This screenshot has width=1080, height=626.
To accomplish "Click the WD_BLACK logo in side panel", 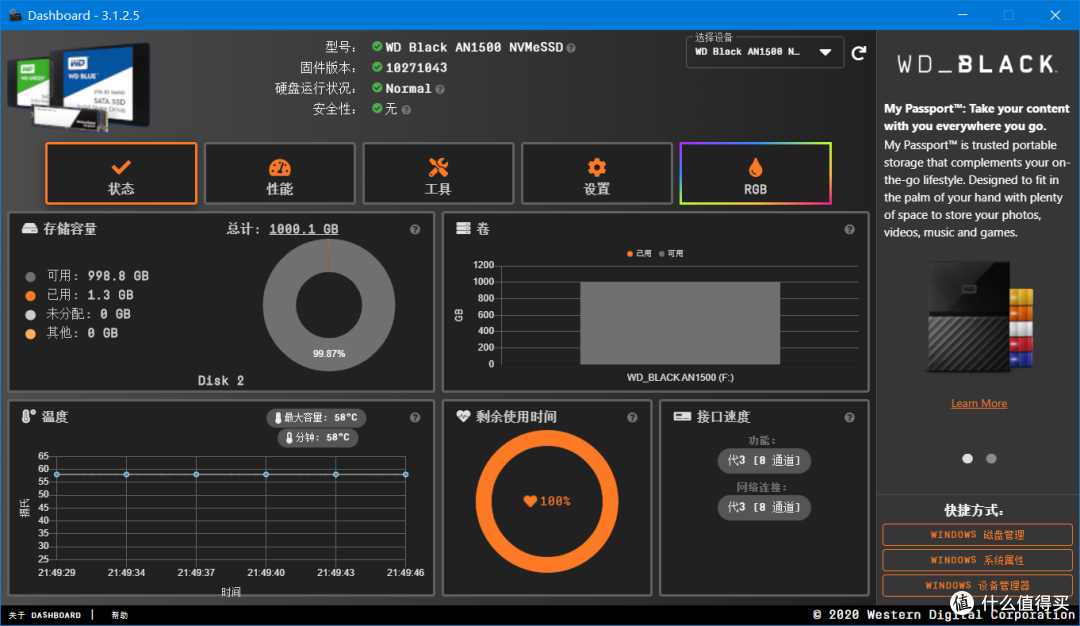I will click(977, 64).
